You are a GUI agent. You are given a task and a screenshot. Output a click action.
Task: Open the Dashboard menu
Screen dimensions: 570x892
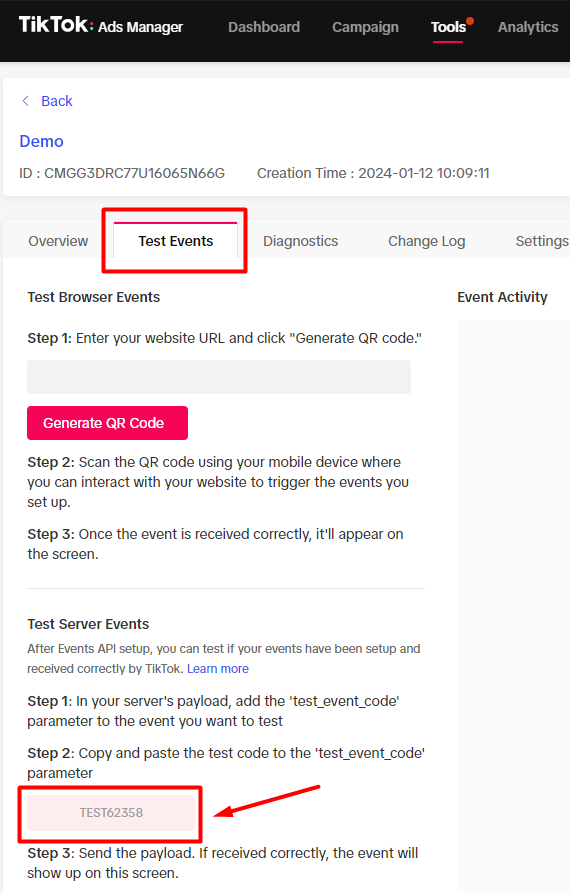pyautogui.click(x=264, y=27)
